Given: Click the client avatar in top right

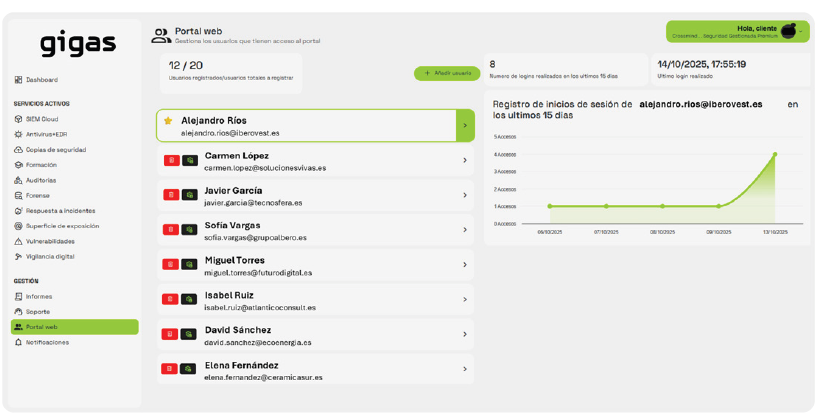Looking at the screenshot, I should (x=789, y=31).
